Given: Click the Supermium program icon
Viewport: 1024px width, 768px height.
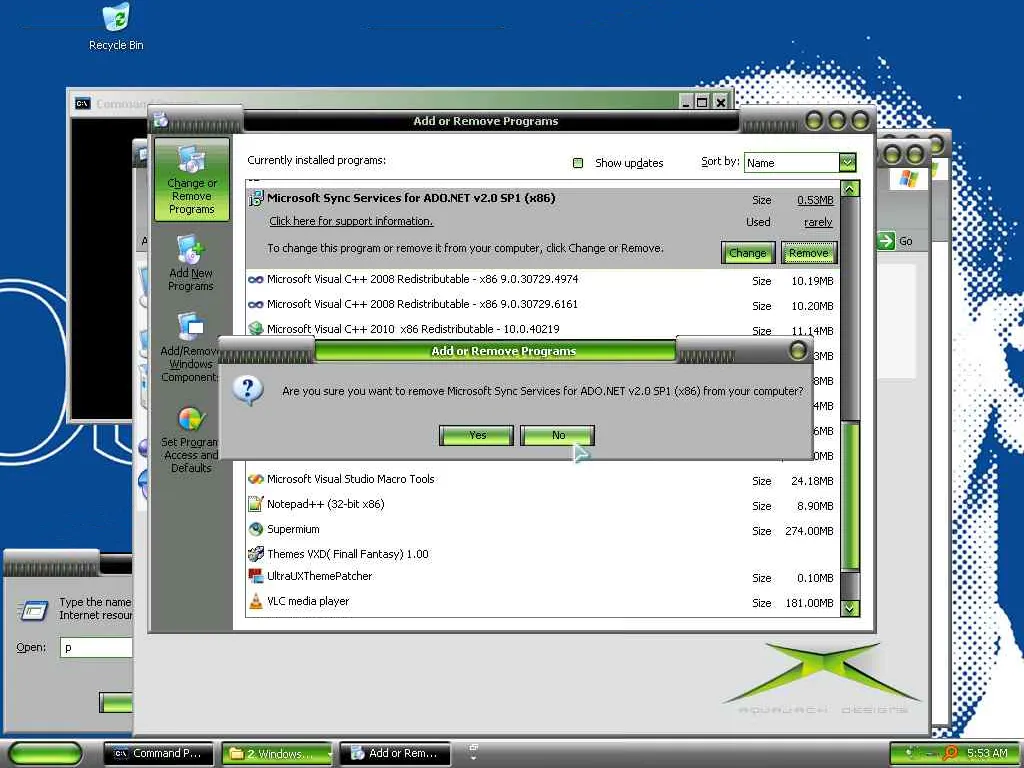Looking at the screenshot, I should pos(256,529).
